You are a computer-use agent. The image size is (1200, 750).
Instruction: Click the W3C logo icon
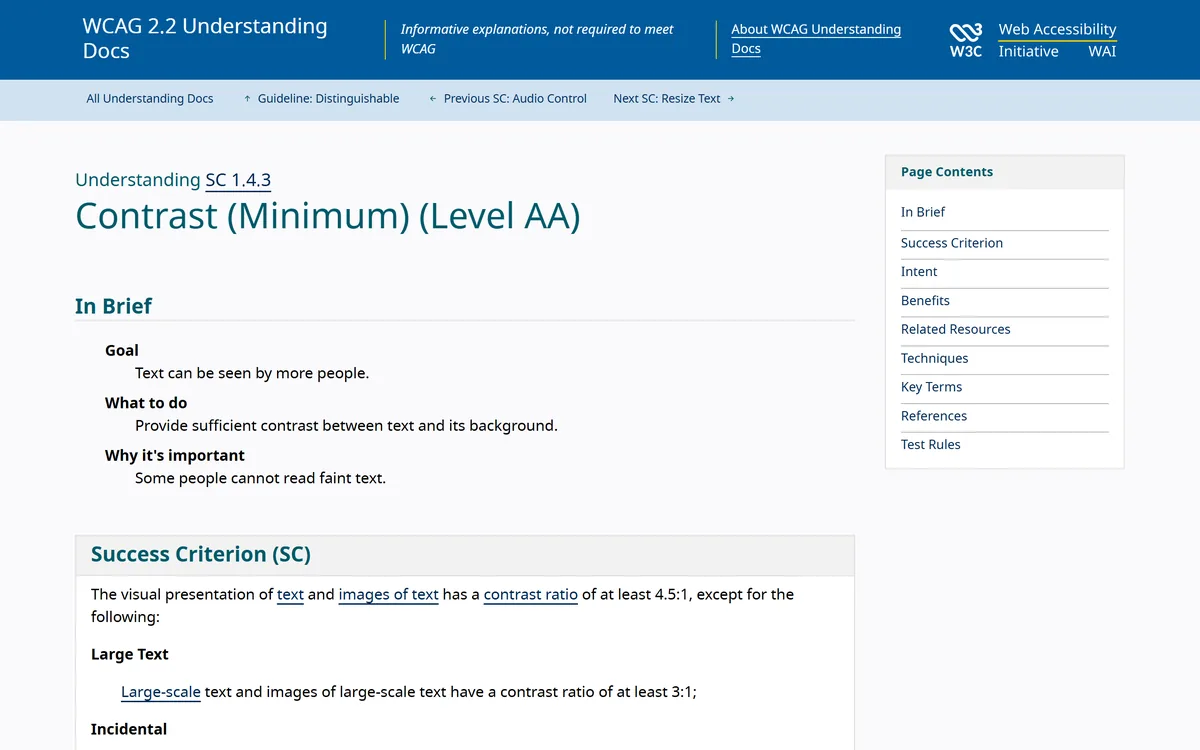click(966, 40)
